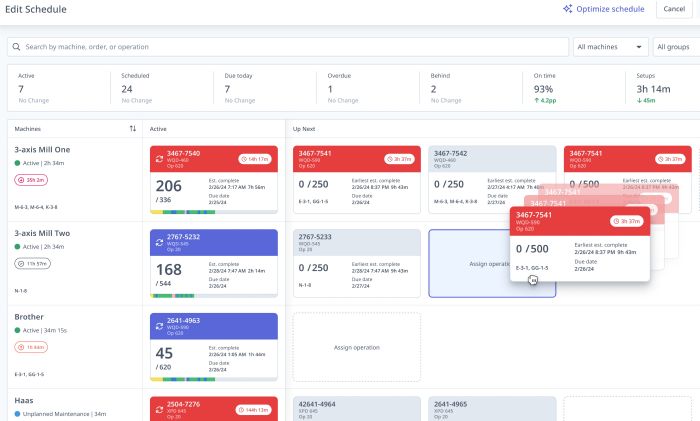Click the 3-axis Mill One machine name
Image resolution: width=700 pixels, height=421 pixels.
tap(42, 150)
